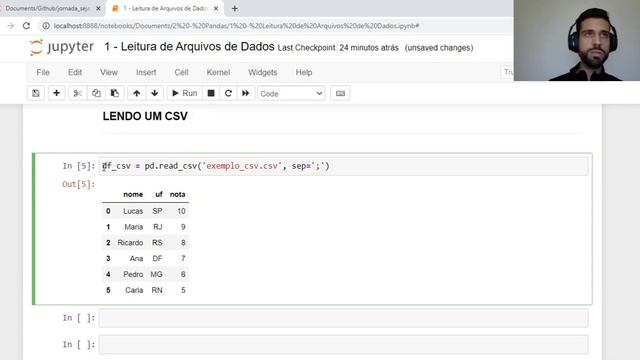Move selected cell up
Image resolution: width=640 pixels, height=360 pixels.
(136, 93)
